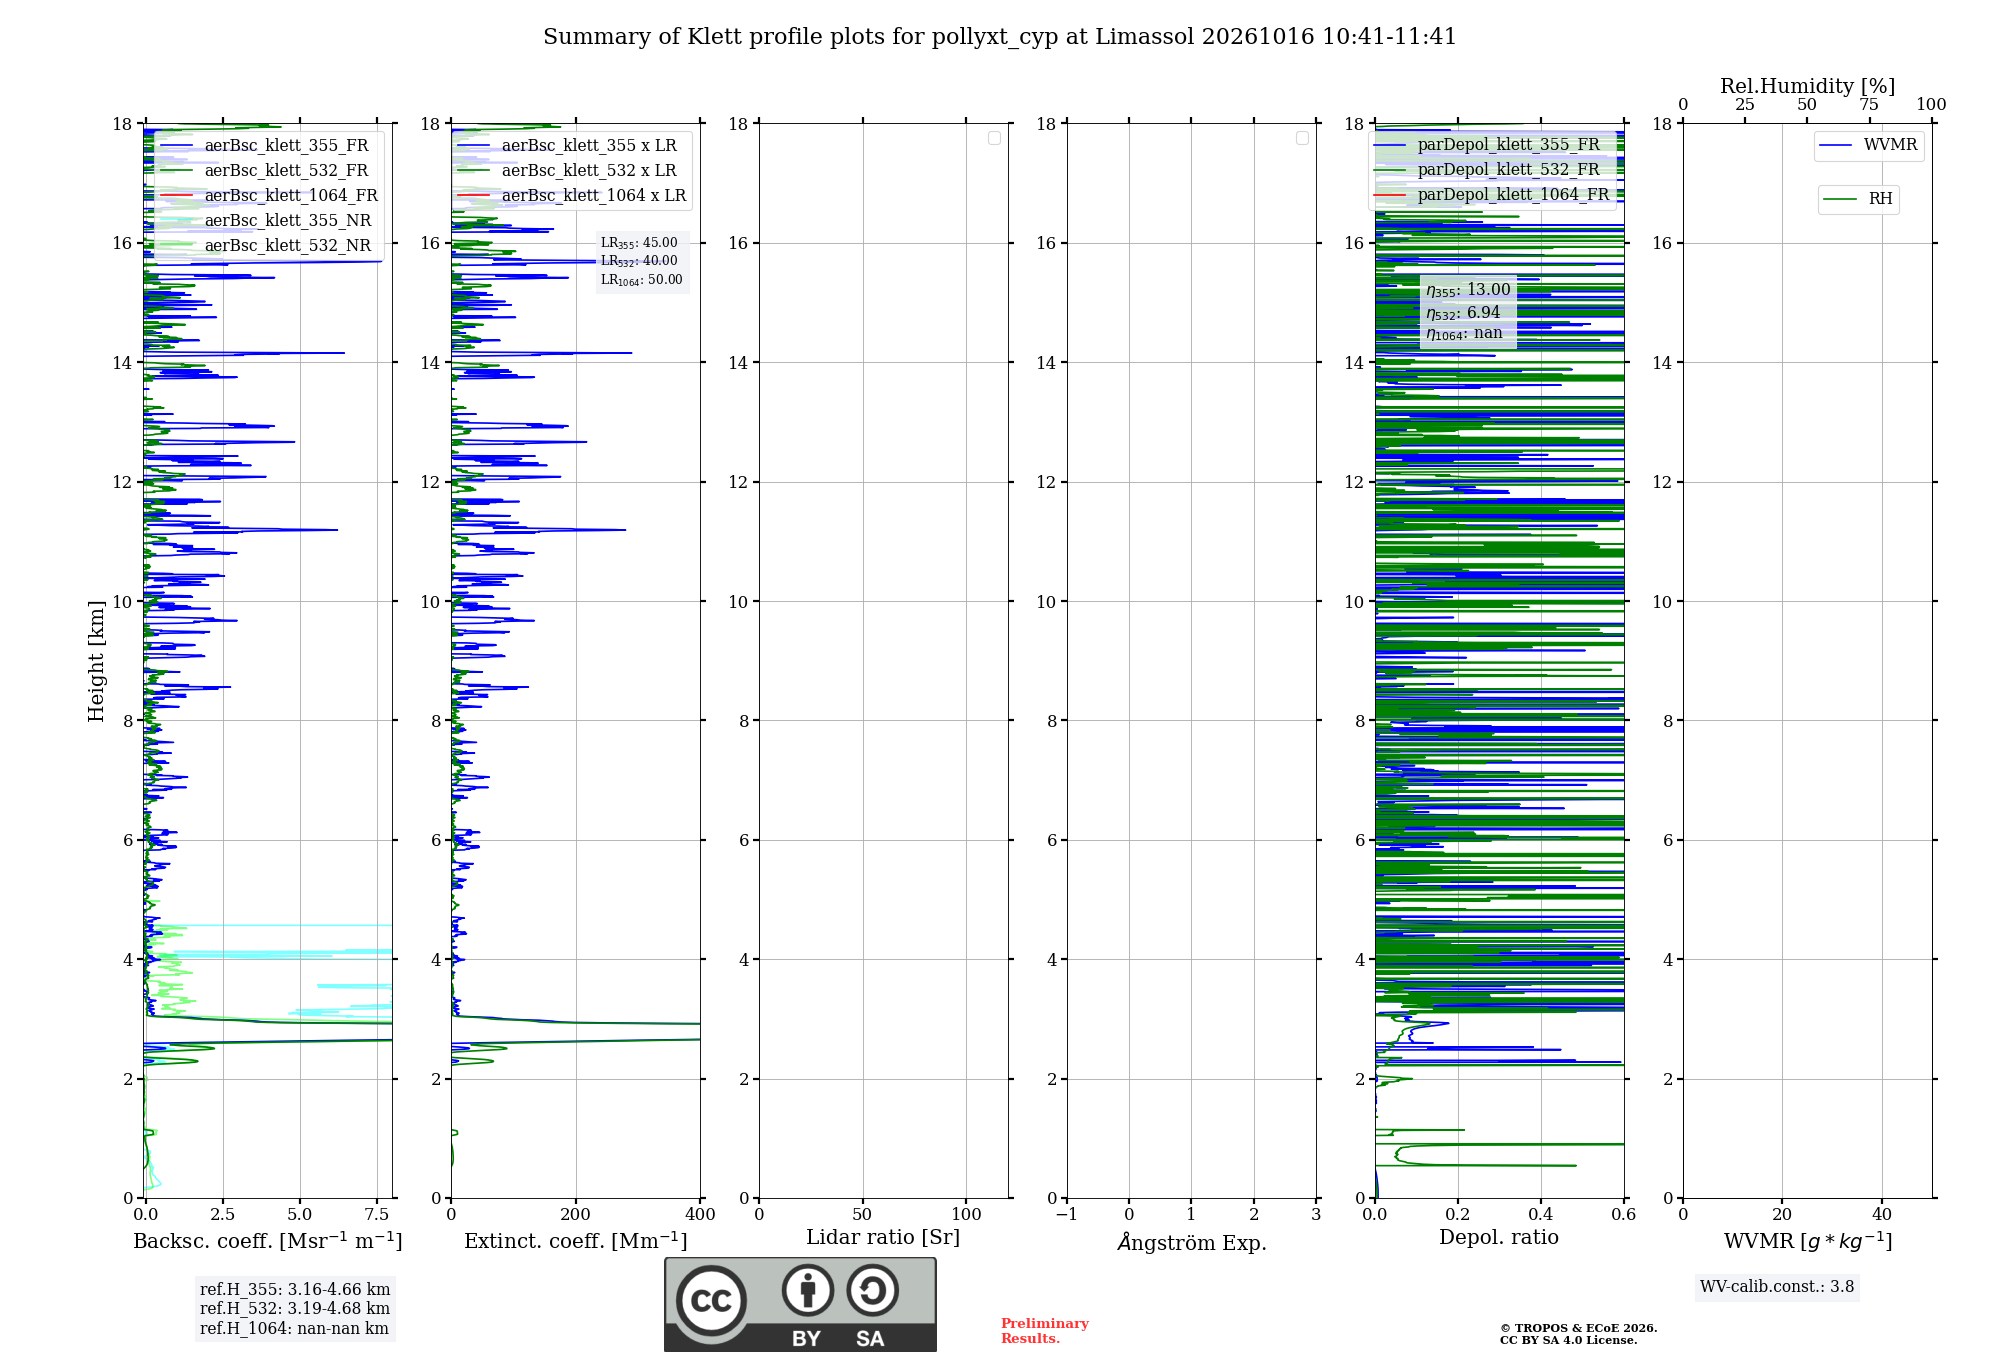Click the Backsc. coeff. axis label

click(268, 1241)
